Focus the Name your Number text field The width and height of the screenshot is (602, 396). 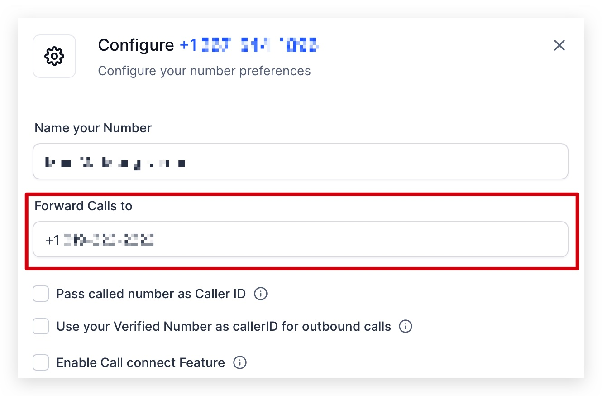click(301, 162)
